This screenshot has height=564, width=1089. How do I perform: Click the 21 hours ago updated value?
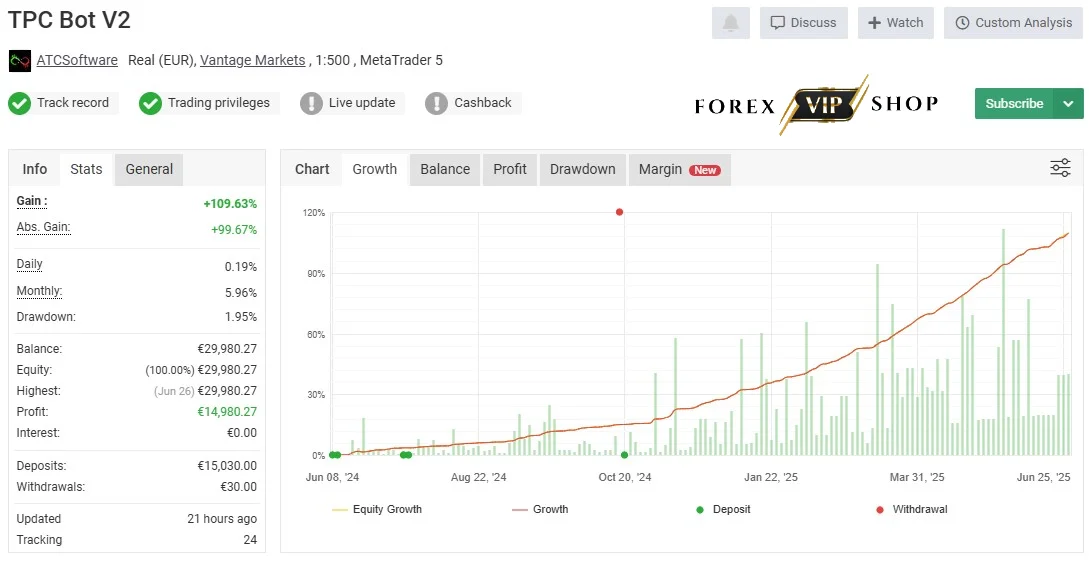[222, 519]
